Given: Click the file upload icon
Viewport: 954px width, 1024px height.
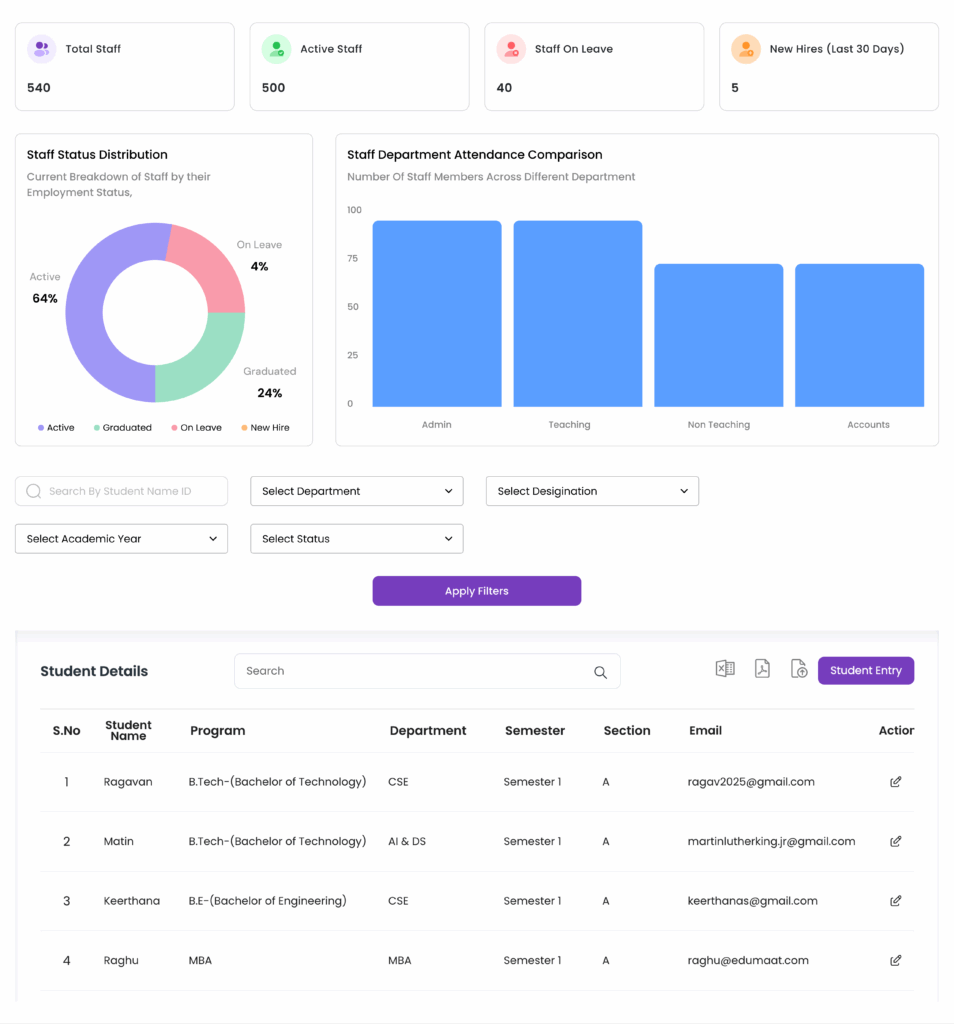Looking at the screenshot, I should (x=798, y=669).
